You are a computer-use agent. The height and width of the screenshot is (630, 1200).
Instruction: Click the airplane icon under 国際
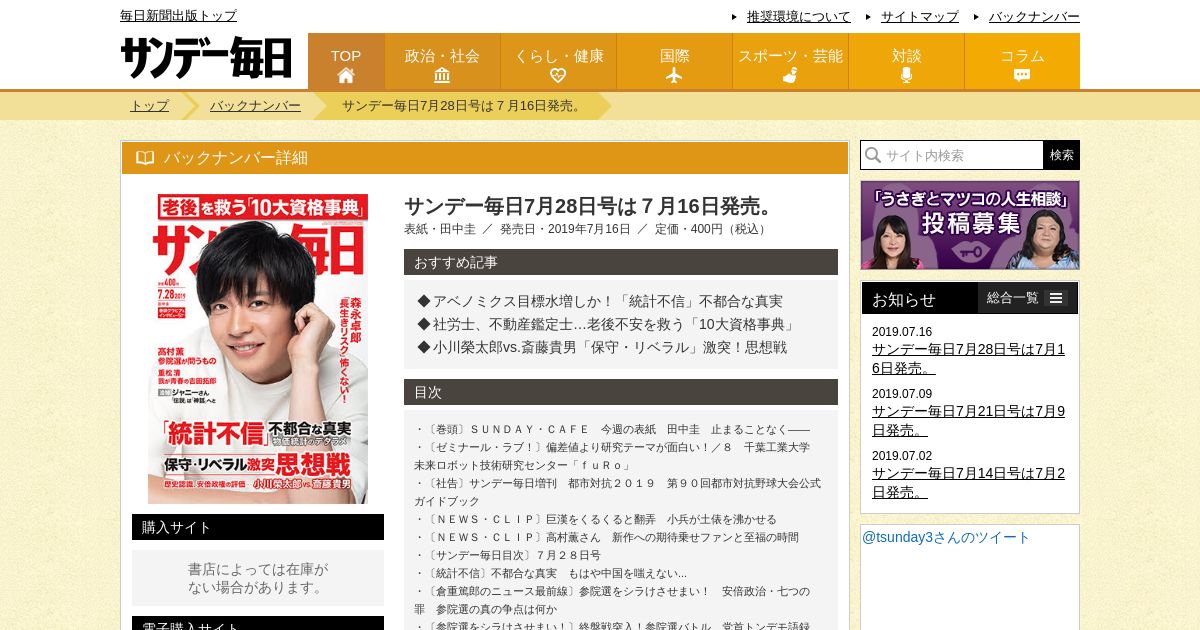click(674, 75)
